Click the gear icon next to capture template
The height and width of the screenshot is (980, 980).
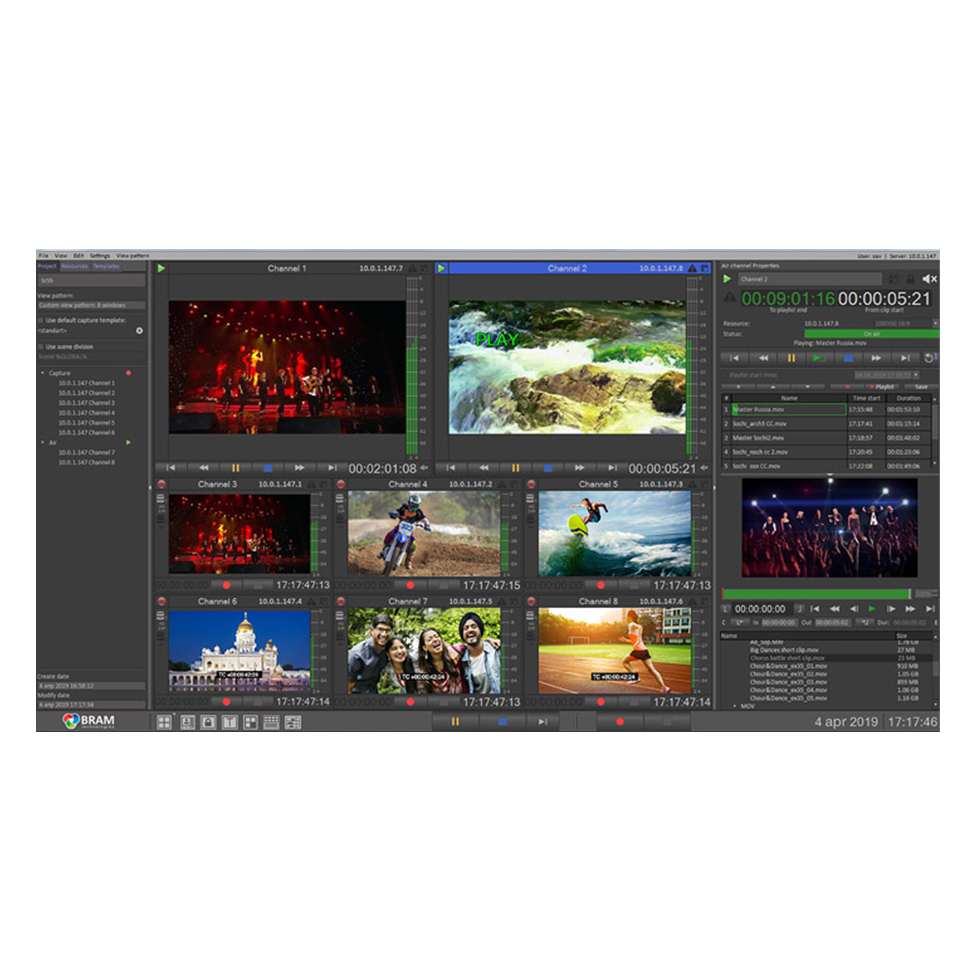coord(139,330)
